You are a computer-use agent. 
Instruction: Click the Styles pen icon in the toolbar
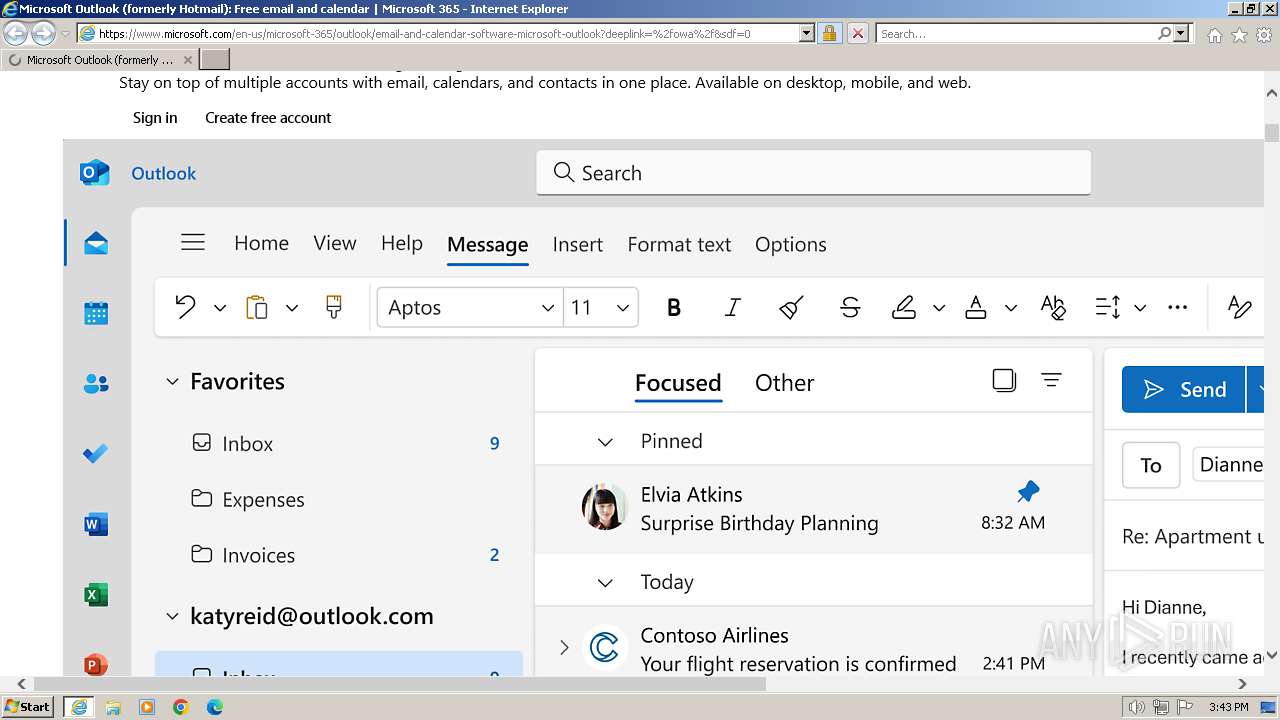(x=1240, y=307)
